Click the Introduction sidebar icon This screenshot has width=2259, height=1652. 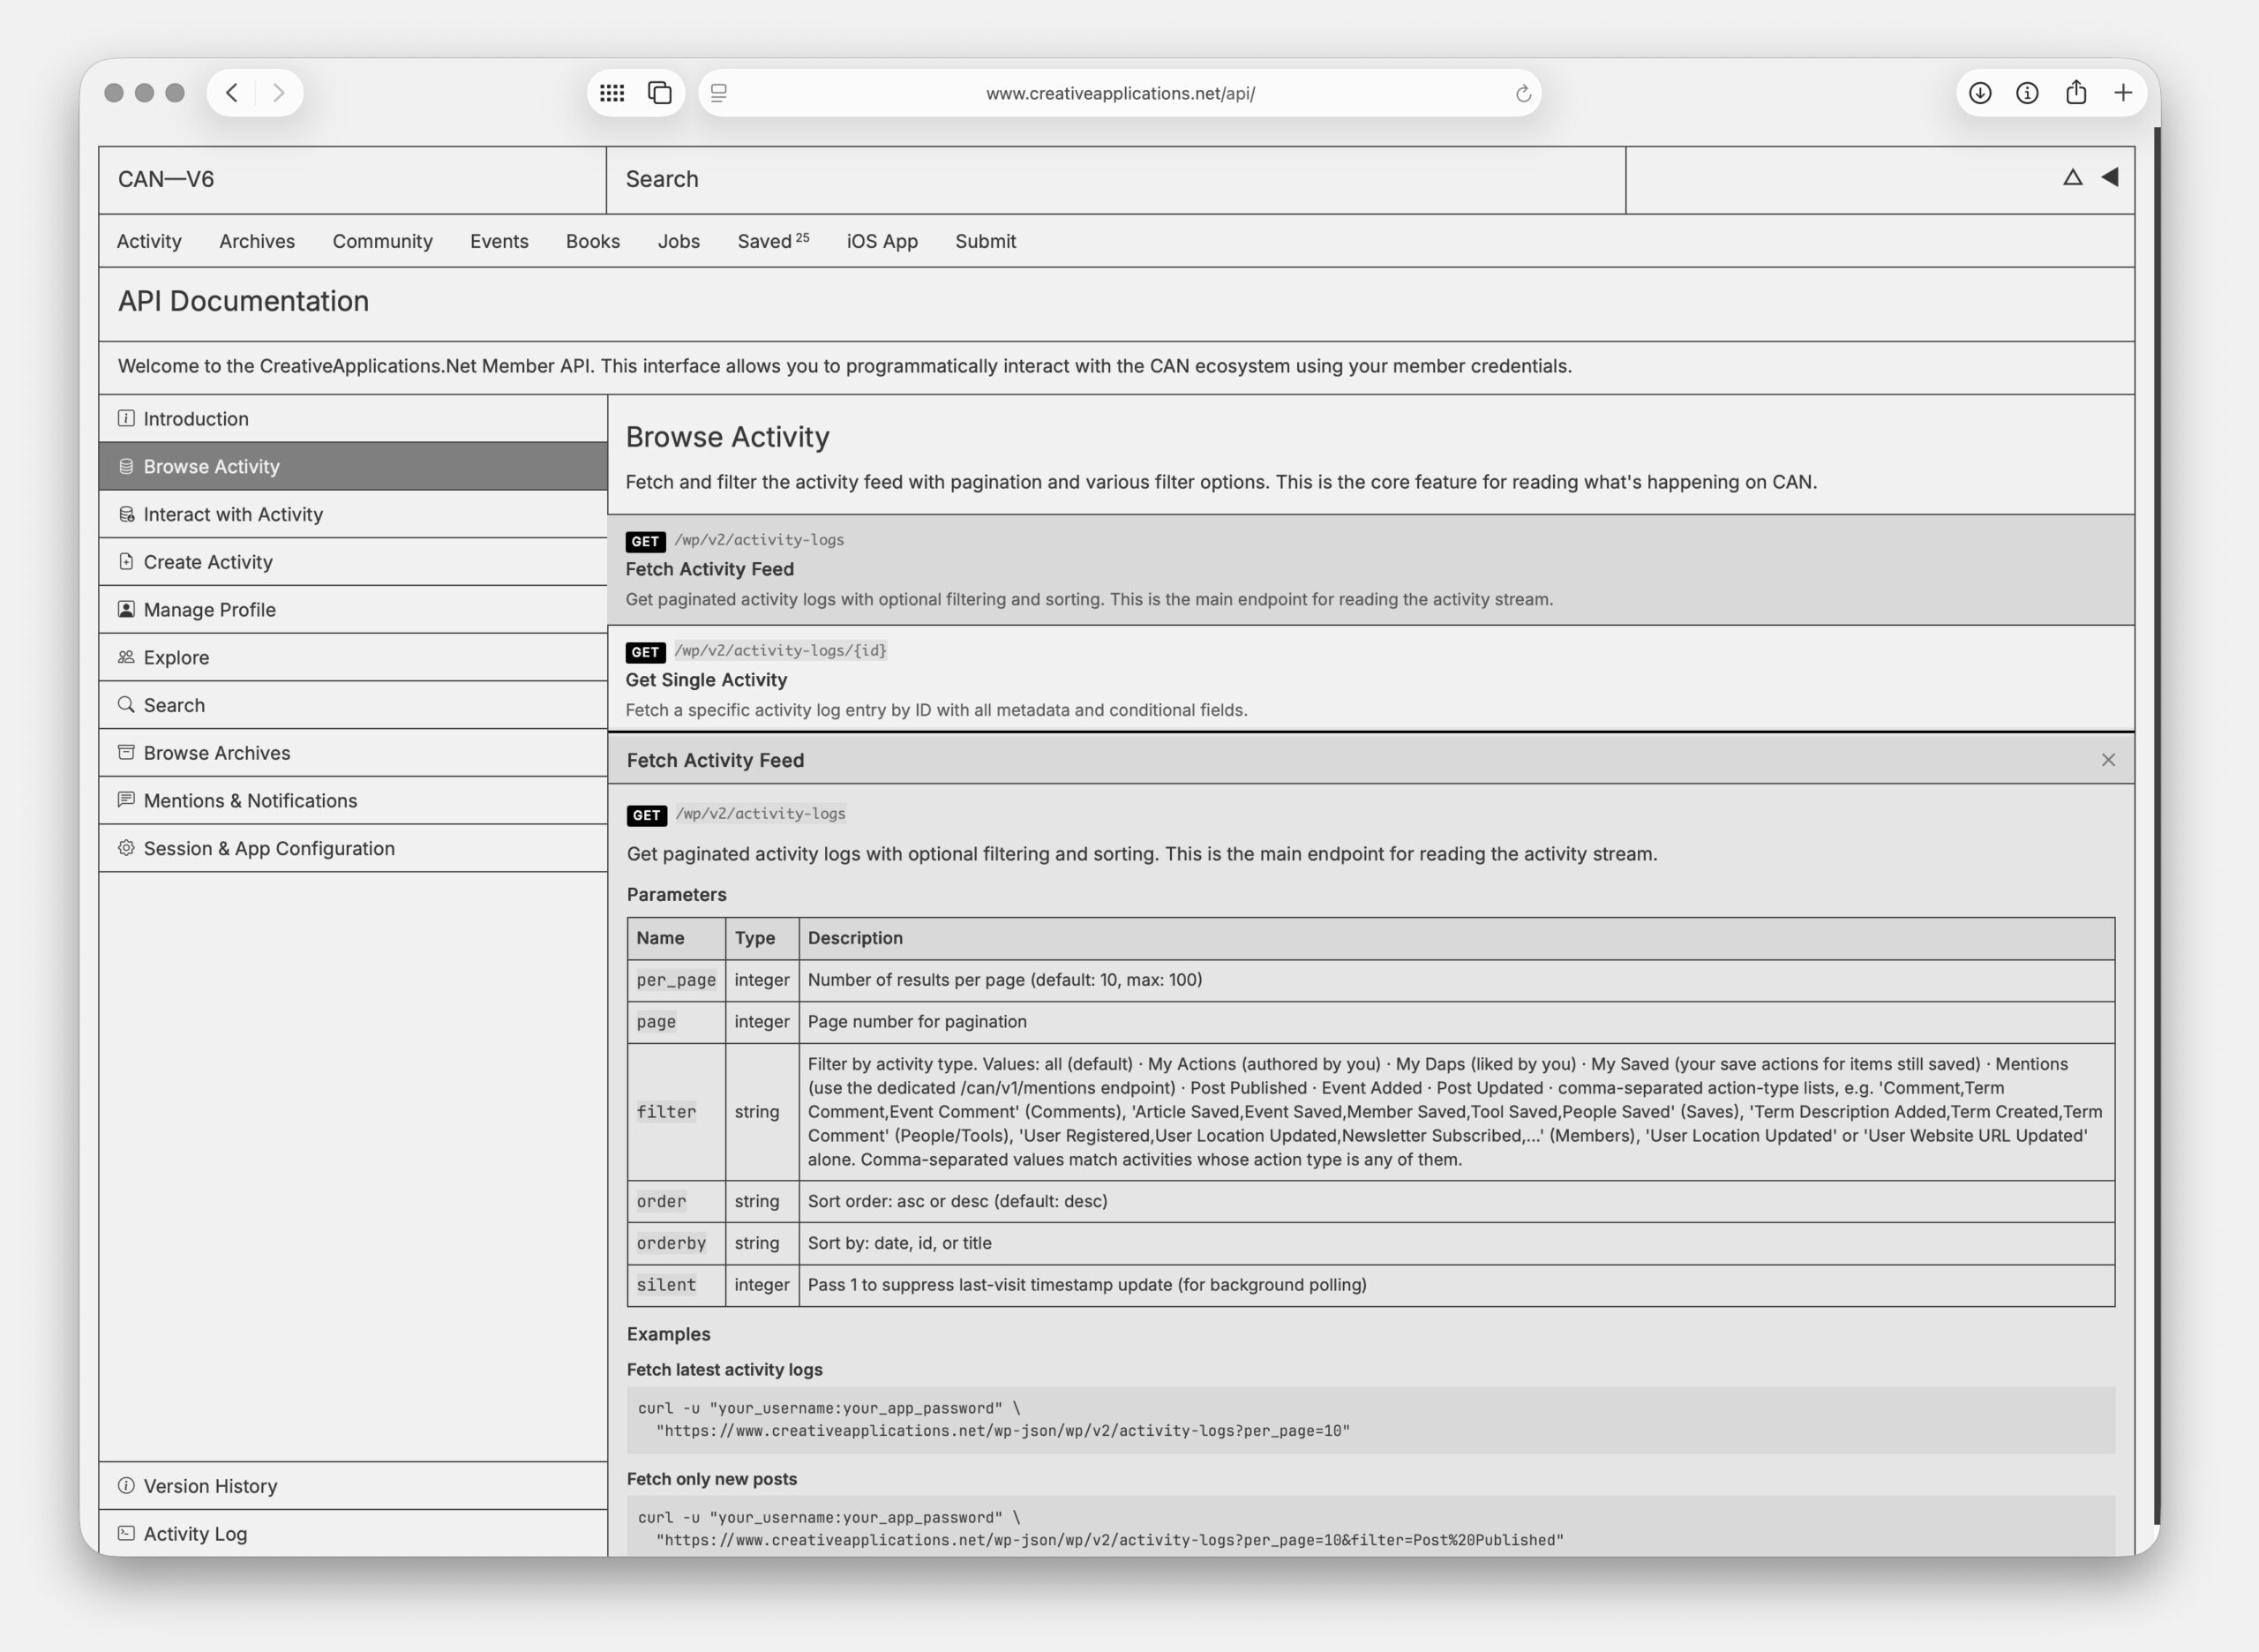point(126,418)
